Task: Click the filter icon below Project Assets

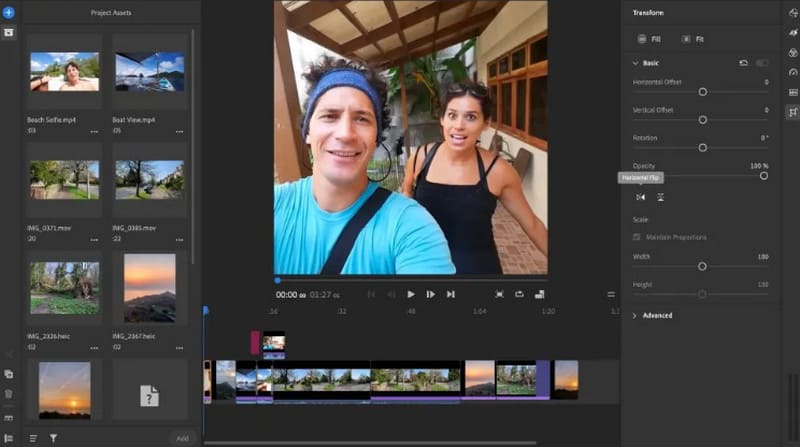Action: (x=53, y=438)
